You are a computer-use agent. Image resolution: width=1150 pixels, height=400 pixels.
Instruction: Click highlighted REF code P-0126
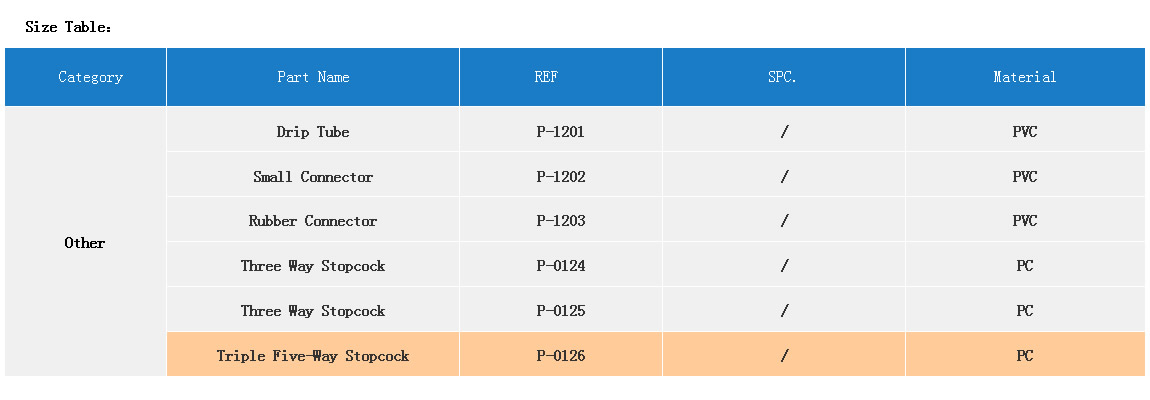pyautogui.click(x=561, y=356)
